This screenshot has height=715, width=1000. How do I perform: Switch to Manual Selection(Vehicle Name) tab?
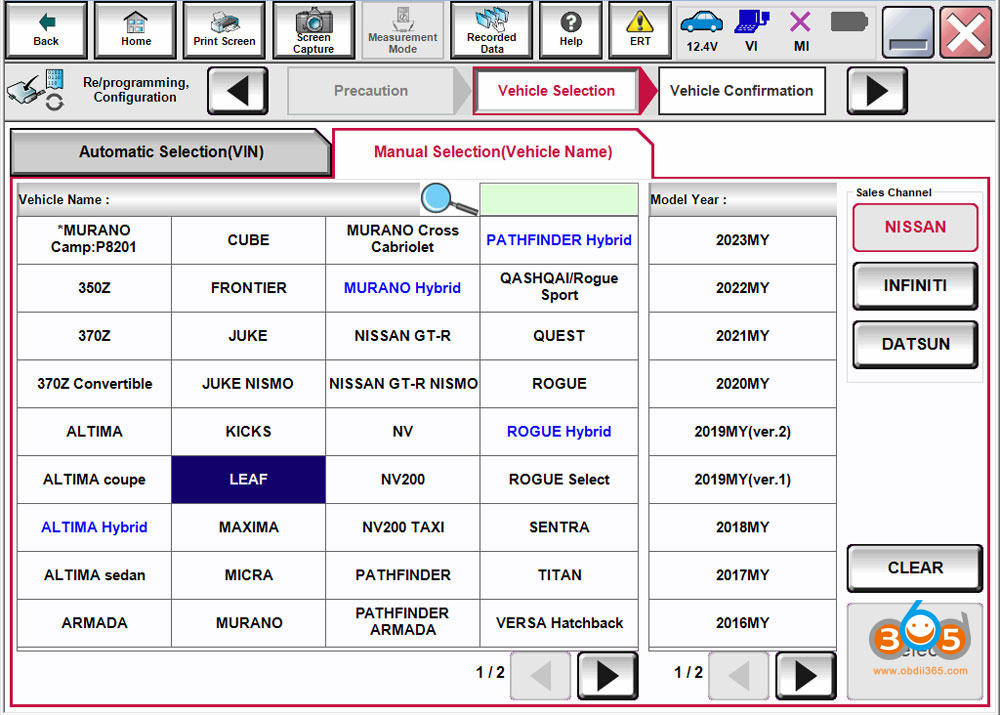(492, 152)
